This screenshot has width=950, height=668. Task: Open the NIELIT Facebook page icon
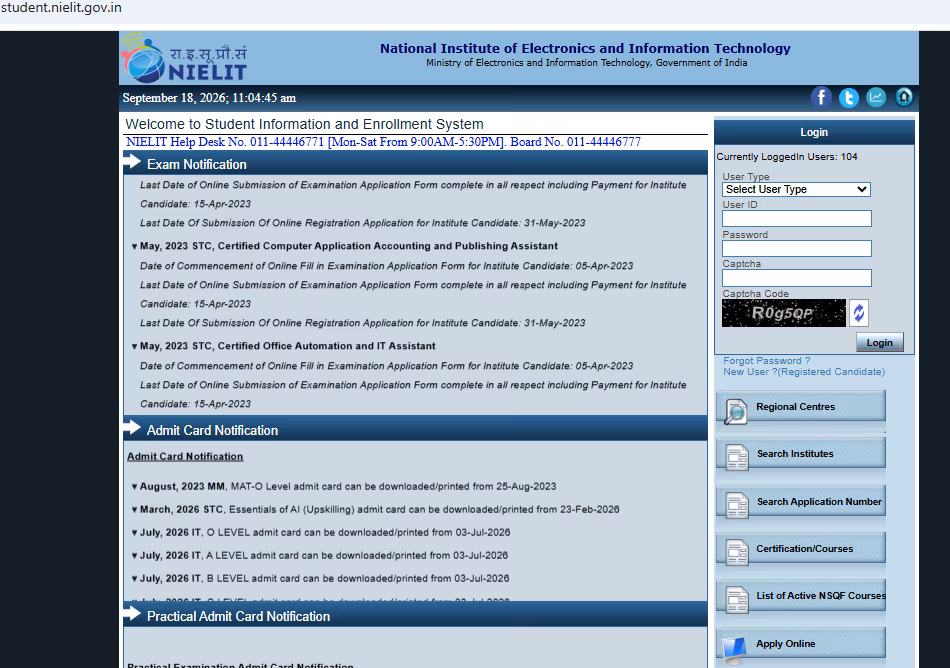click(x=821, y=97)
